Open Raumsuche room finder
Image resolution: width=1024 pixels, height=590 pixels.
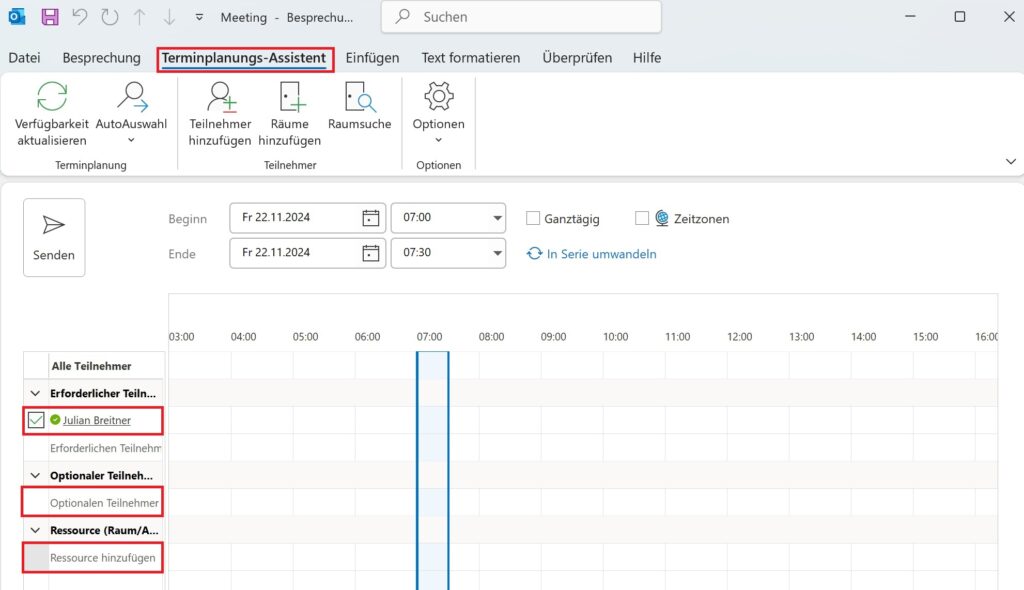(x=360, y=106)
